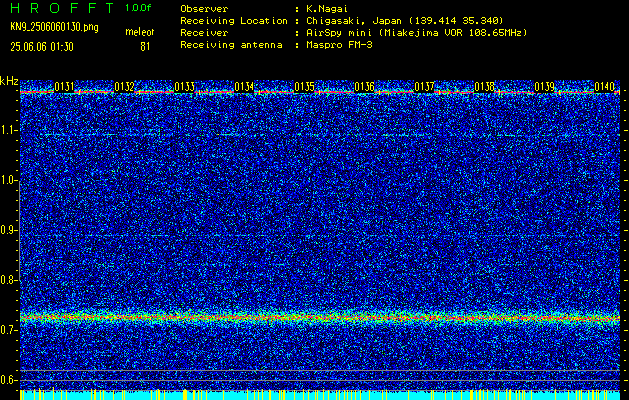Click the 0134 time marker
The image size is (629, 400).
click(x=244, y=87)
